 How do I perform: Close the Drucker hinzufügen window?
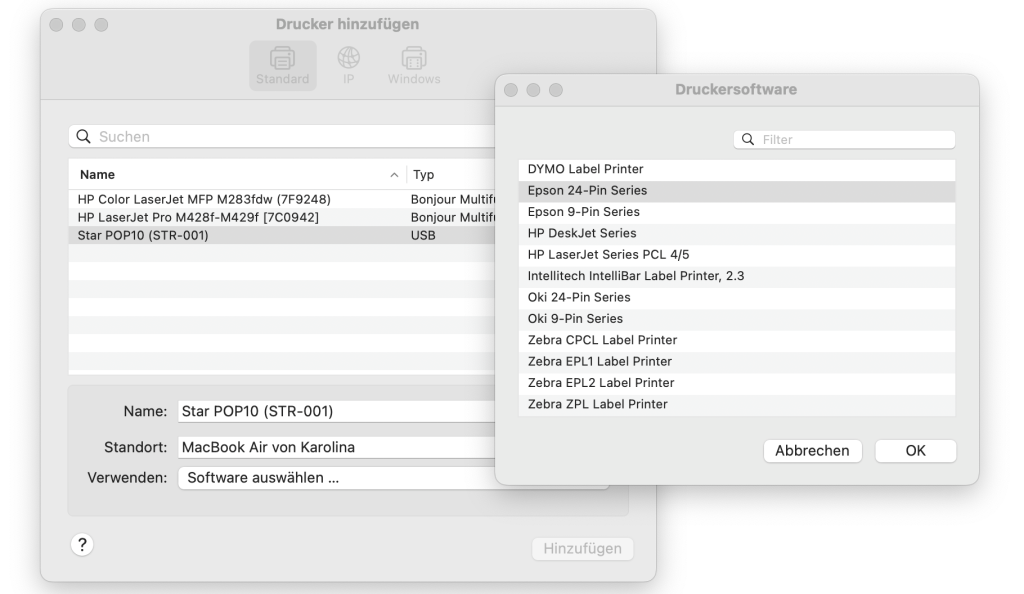[x=56, y=25]
